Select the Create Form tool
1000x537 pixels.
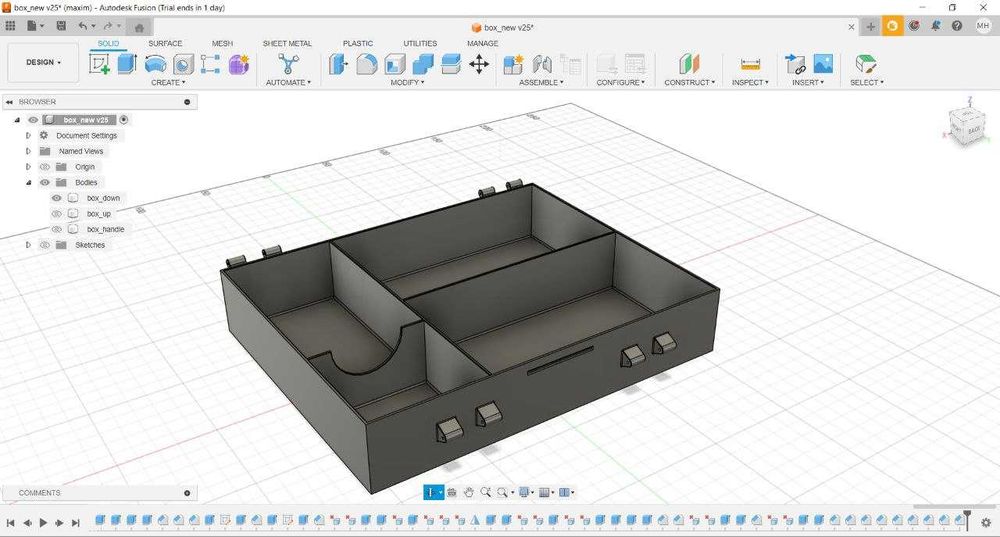point(239,64)
